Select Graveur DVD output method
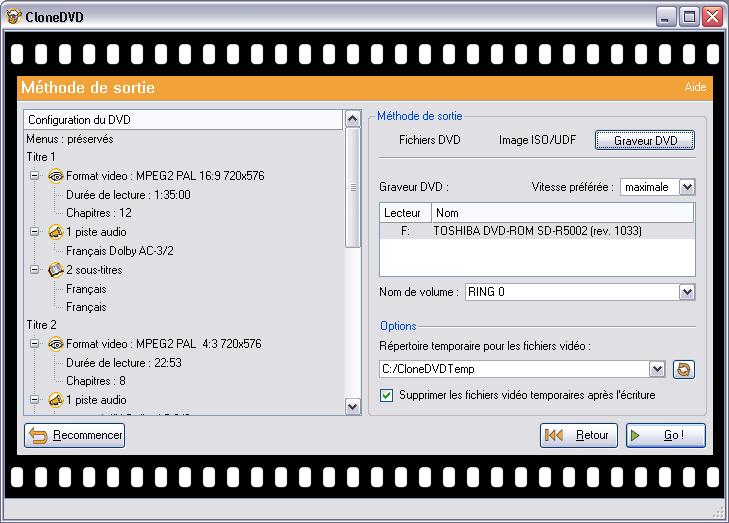 point(645,140)
